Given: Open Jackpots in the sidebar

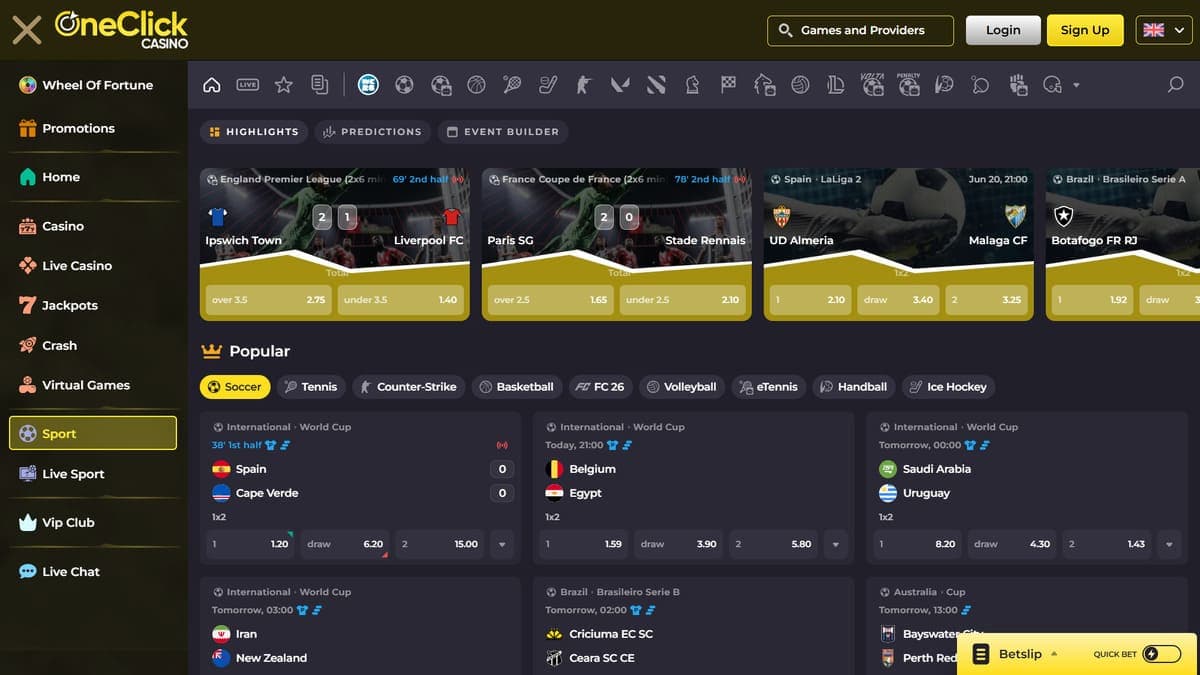Looking at the screenshot, I should pos(94,305).
